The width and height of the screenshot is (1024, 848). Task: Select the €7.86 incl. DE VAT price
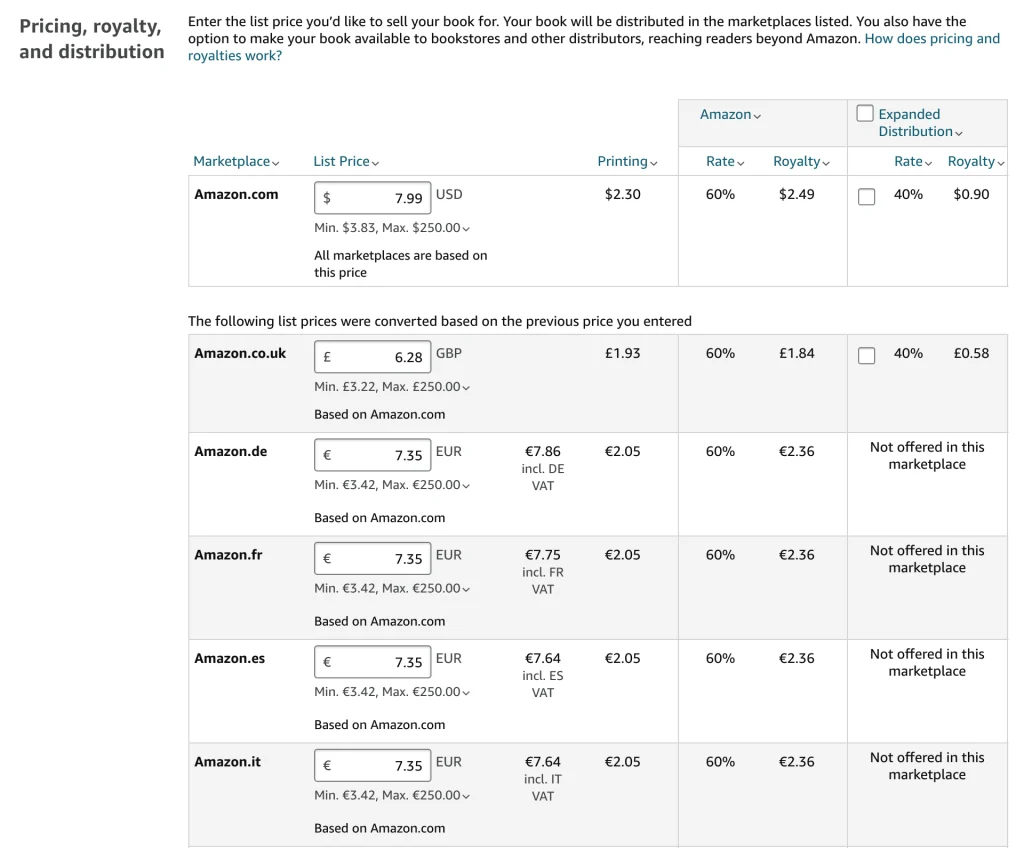[543, 468]
